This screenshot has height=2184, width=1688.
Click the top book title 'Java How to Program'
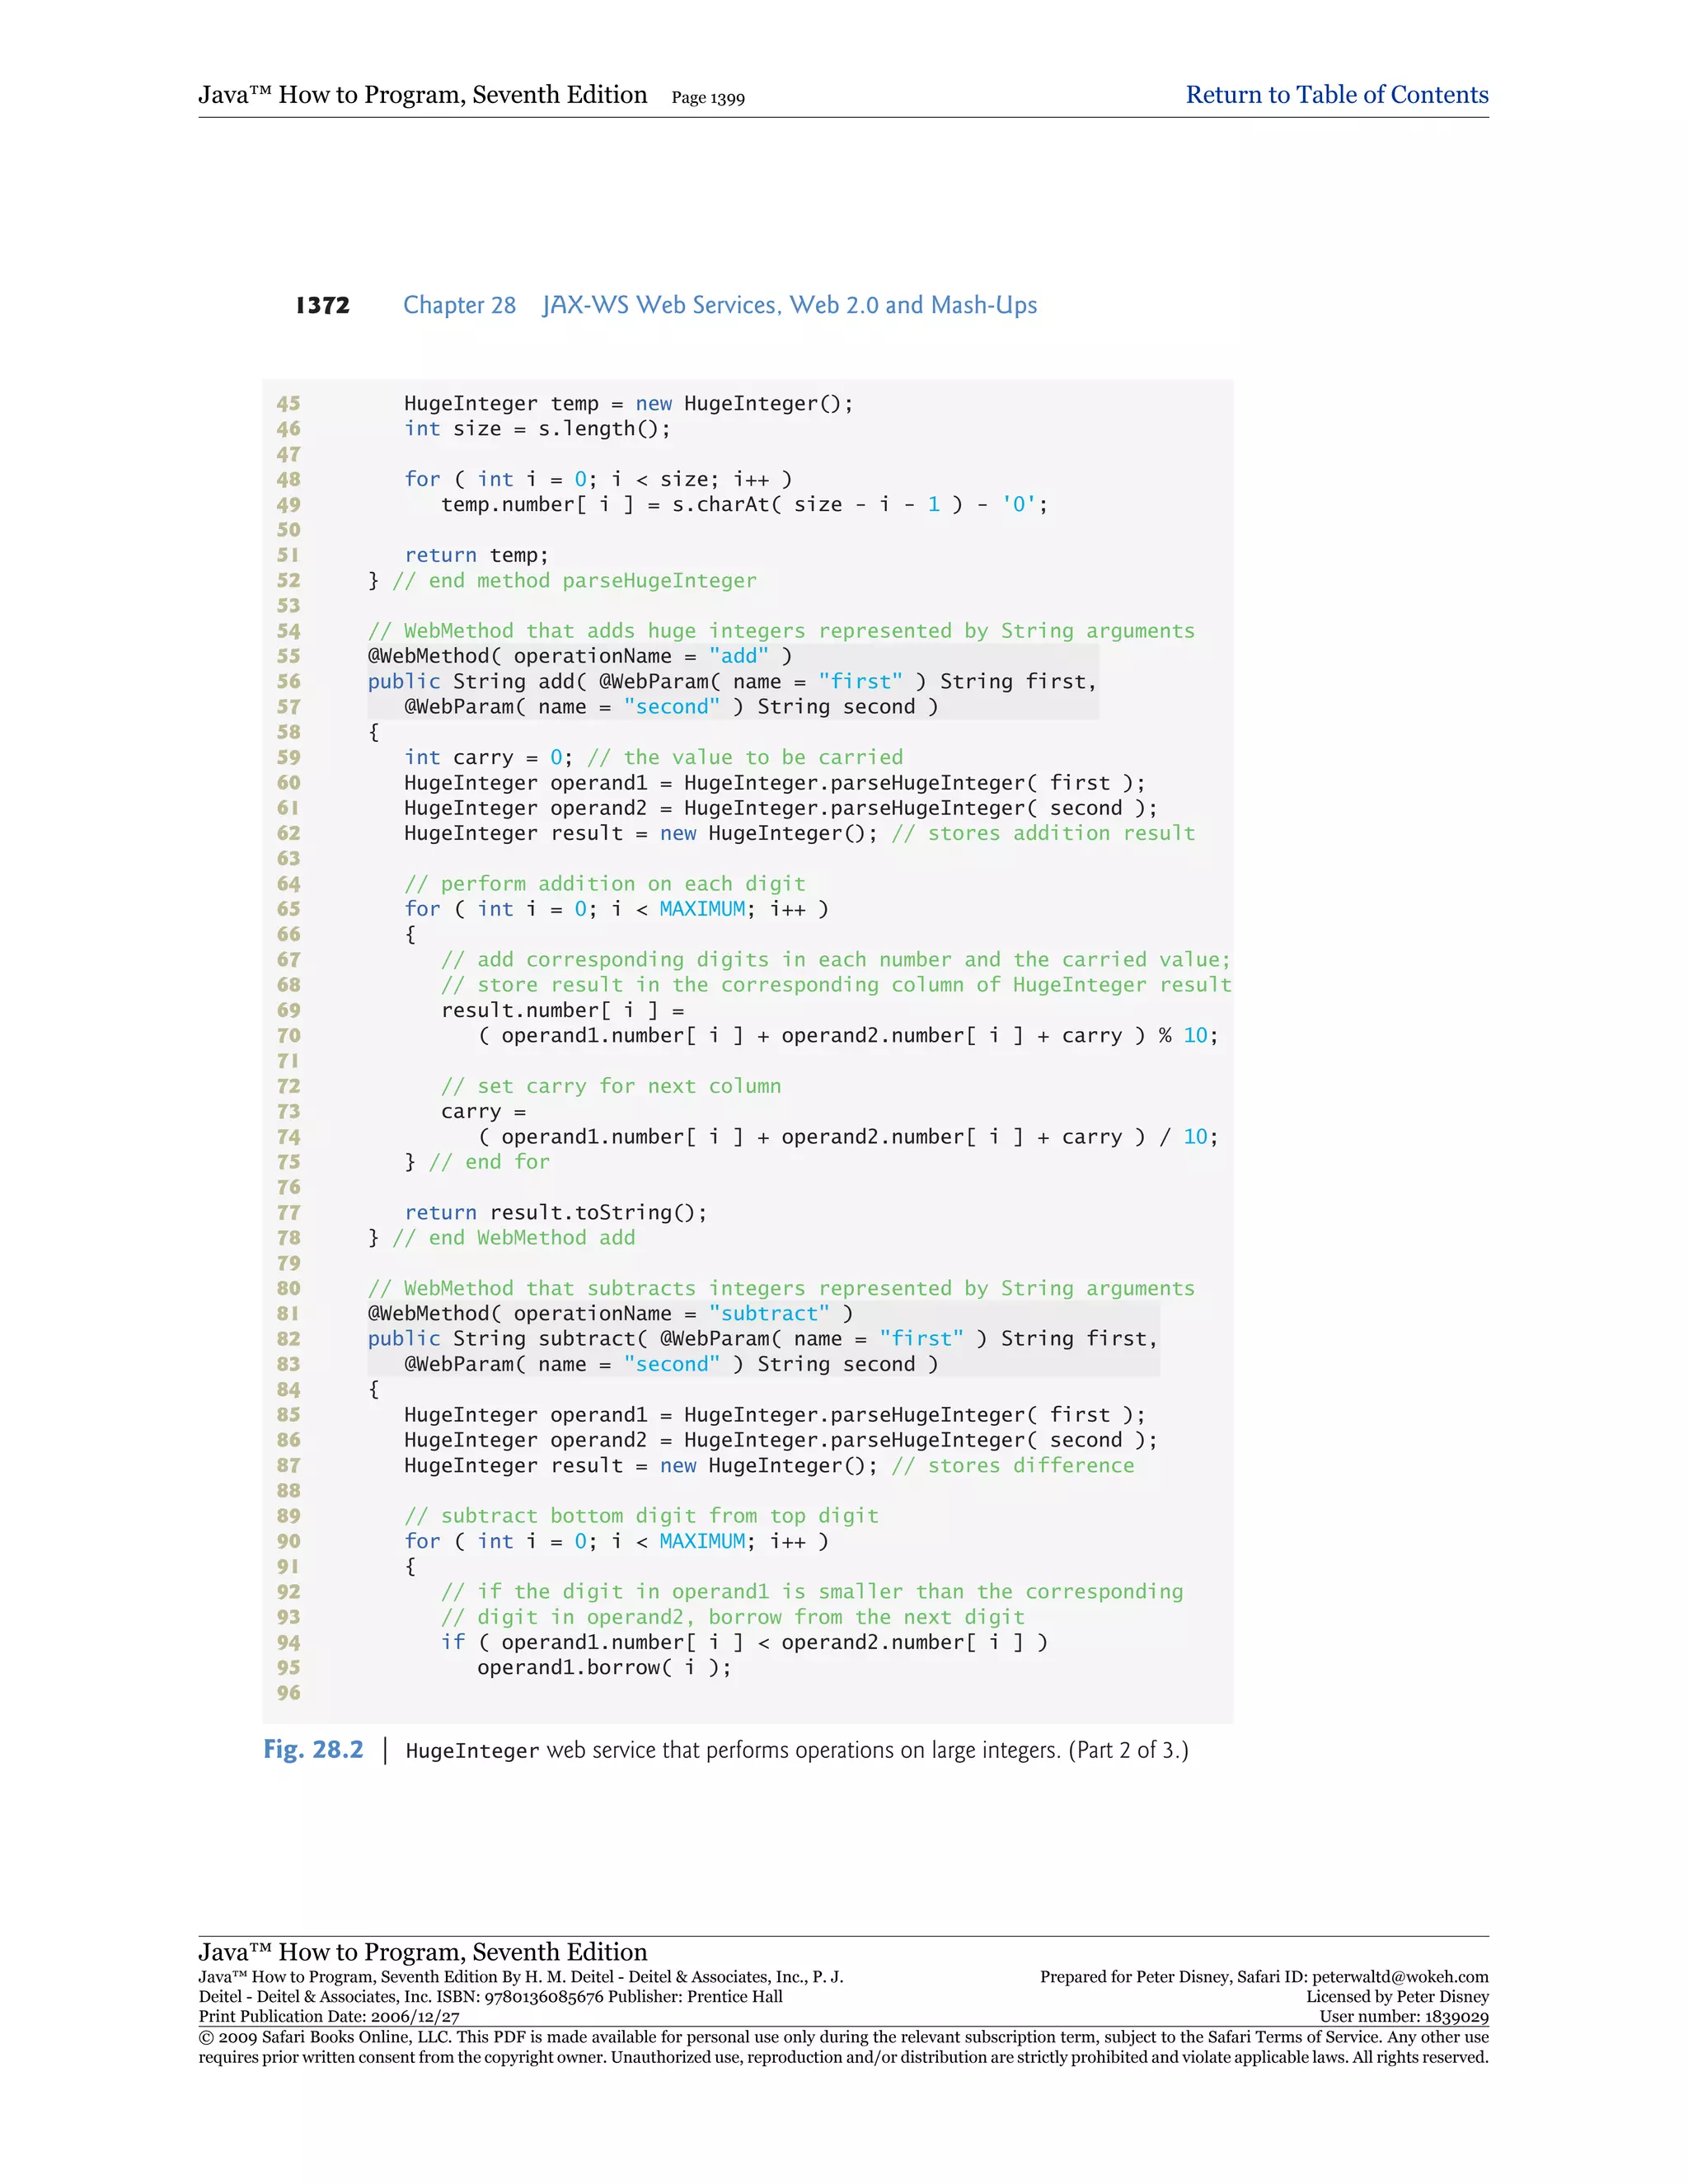(x=422, y=95)
